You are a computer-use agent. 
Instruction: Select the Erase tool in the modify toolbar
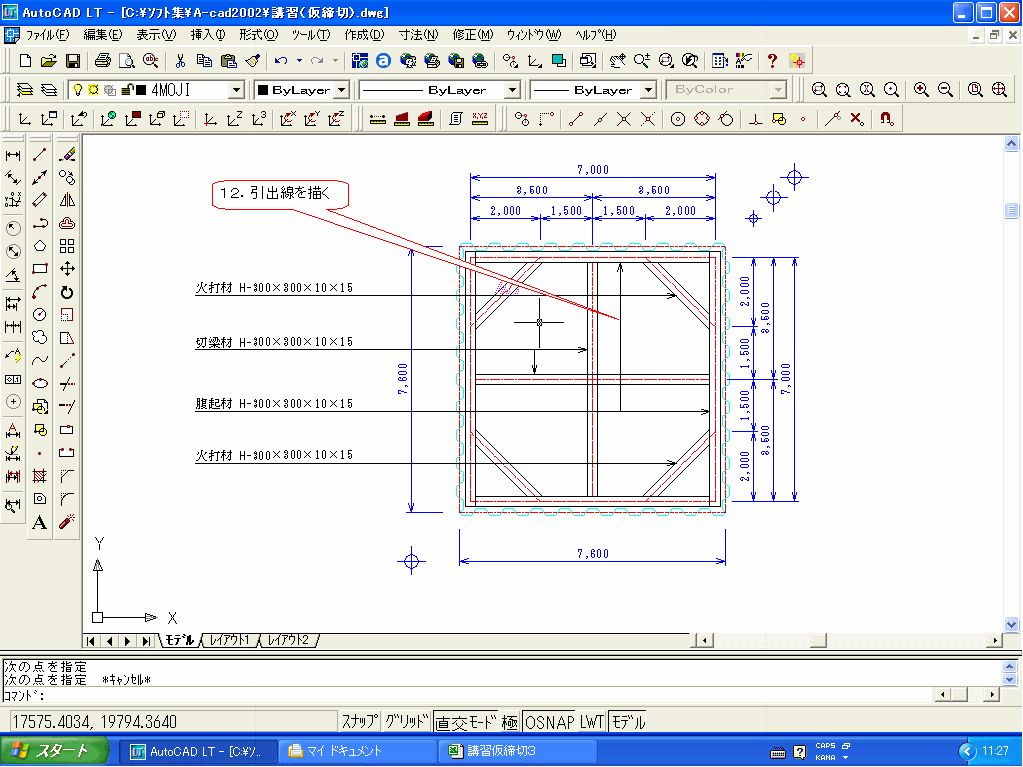point(67,154)
